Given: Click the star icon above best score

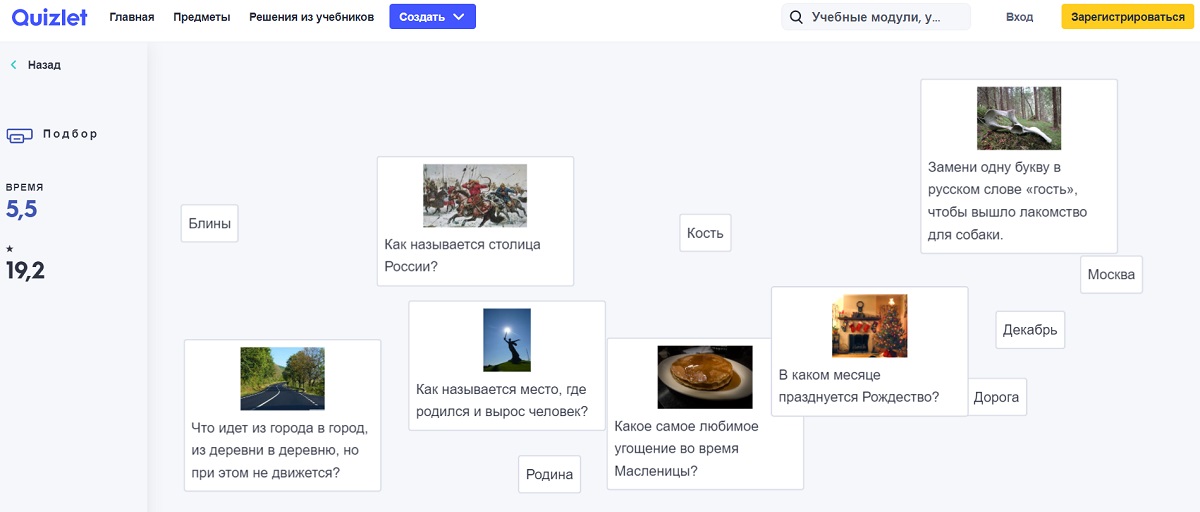Looking at the screenshot, I should pos(10,249).
